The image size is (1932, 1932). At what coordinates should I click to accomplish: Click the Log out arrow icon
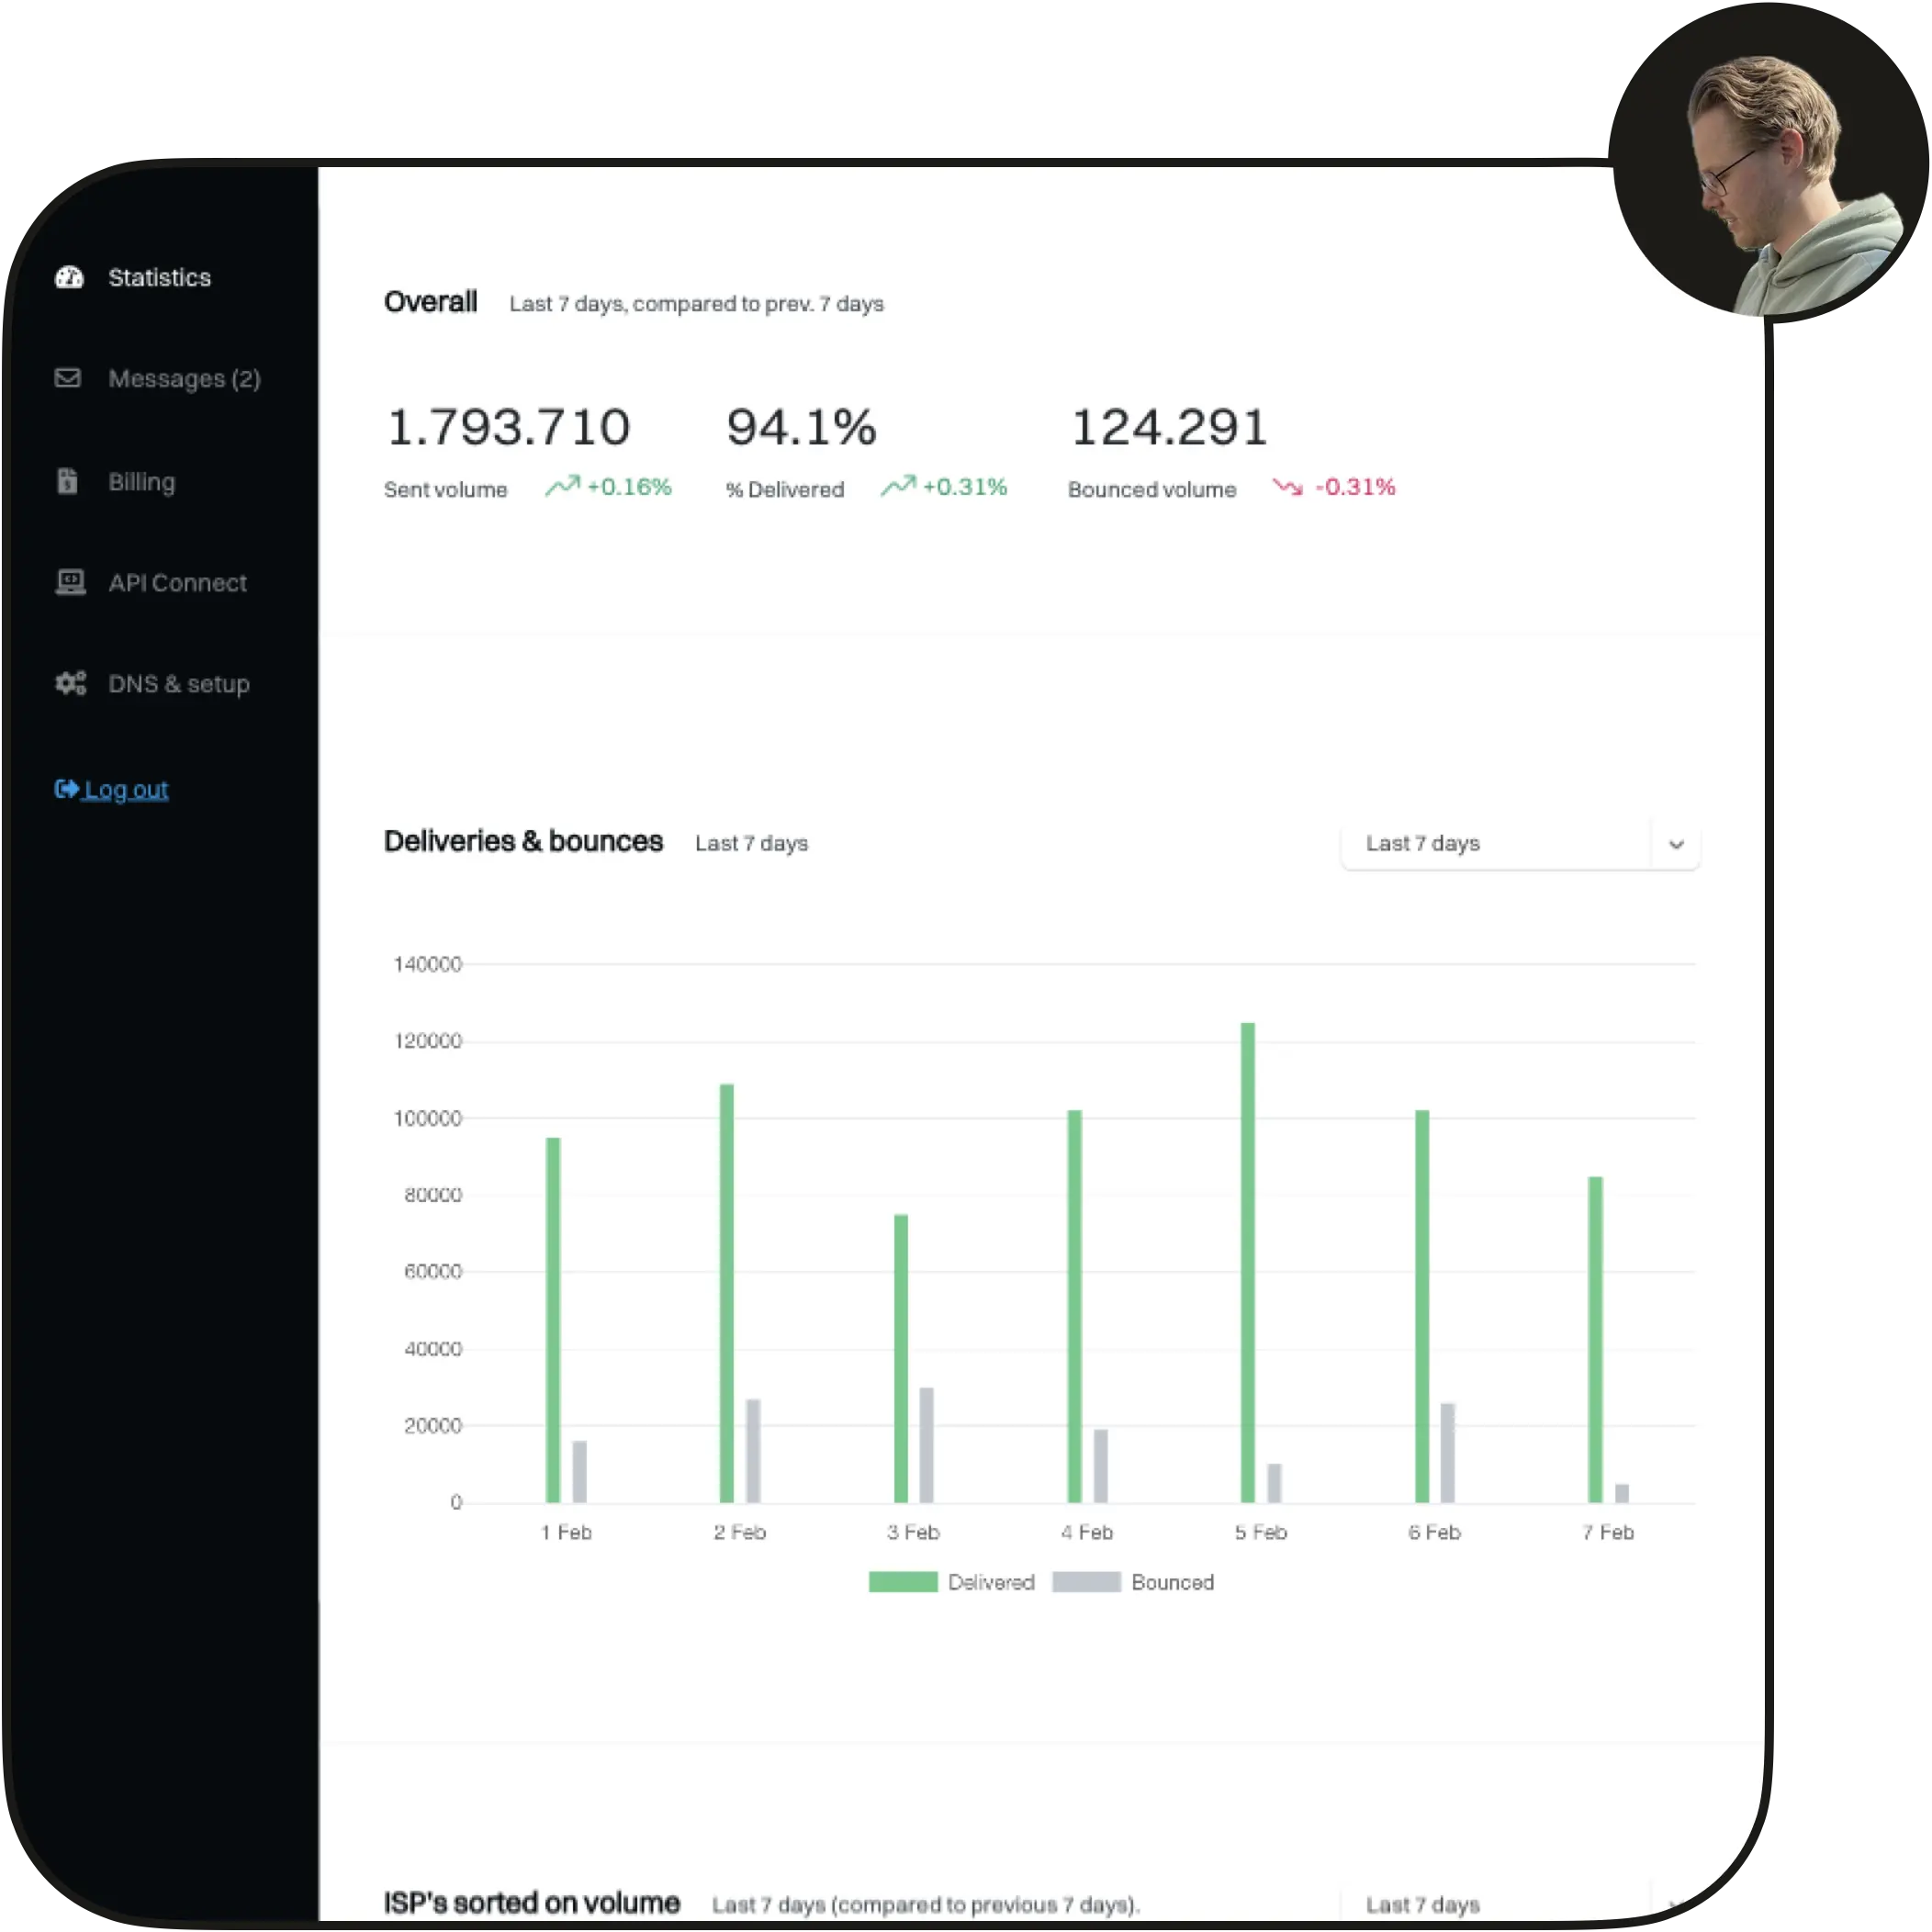tap(66, 789)
